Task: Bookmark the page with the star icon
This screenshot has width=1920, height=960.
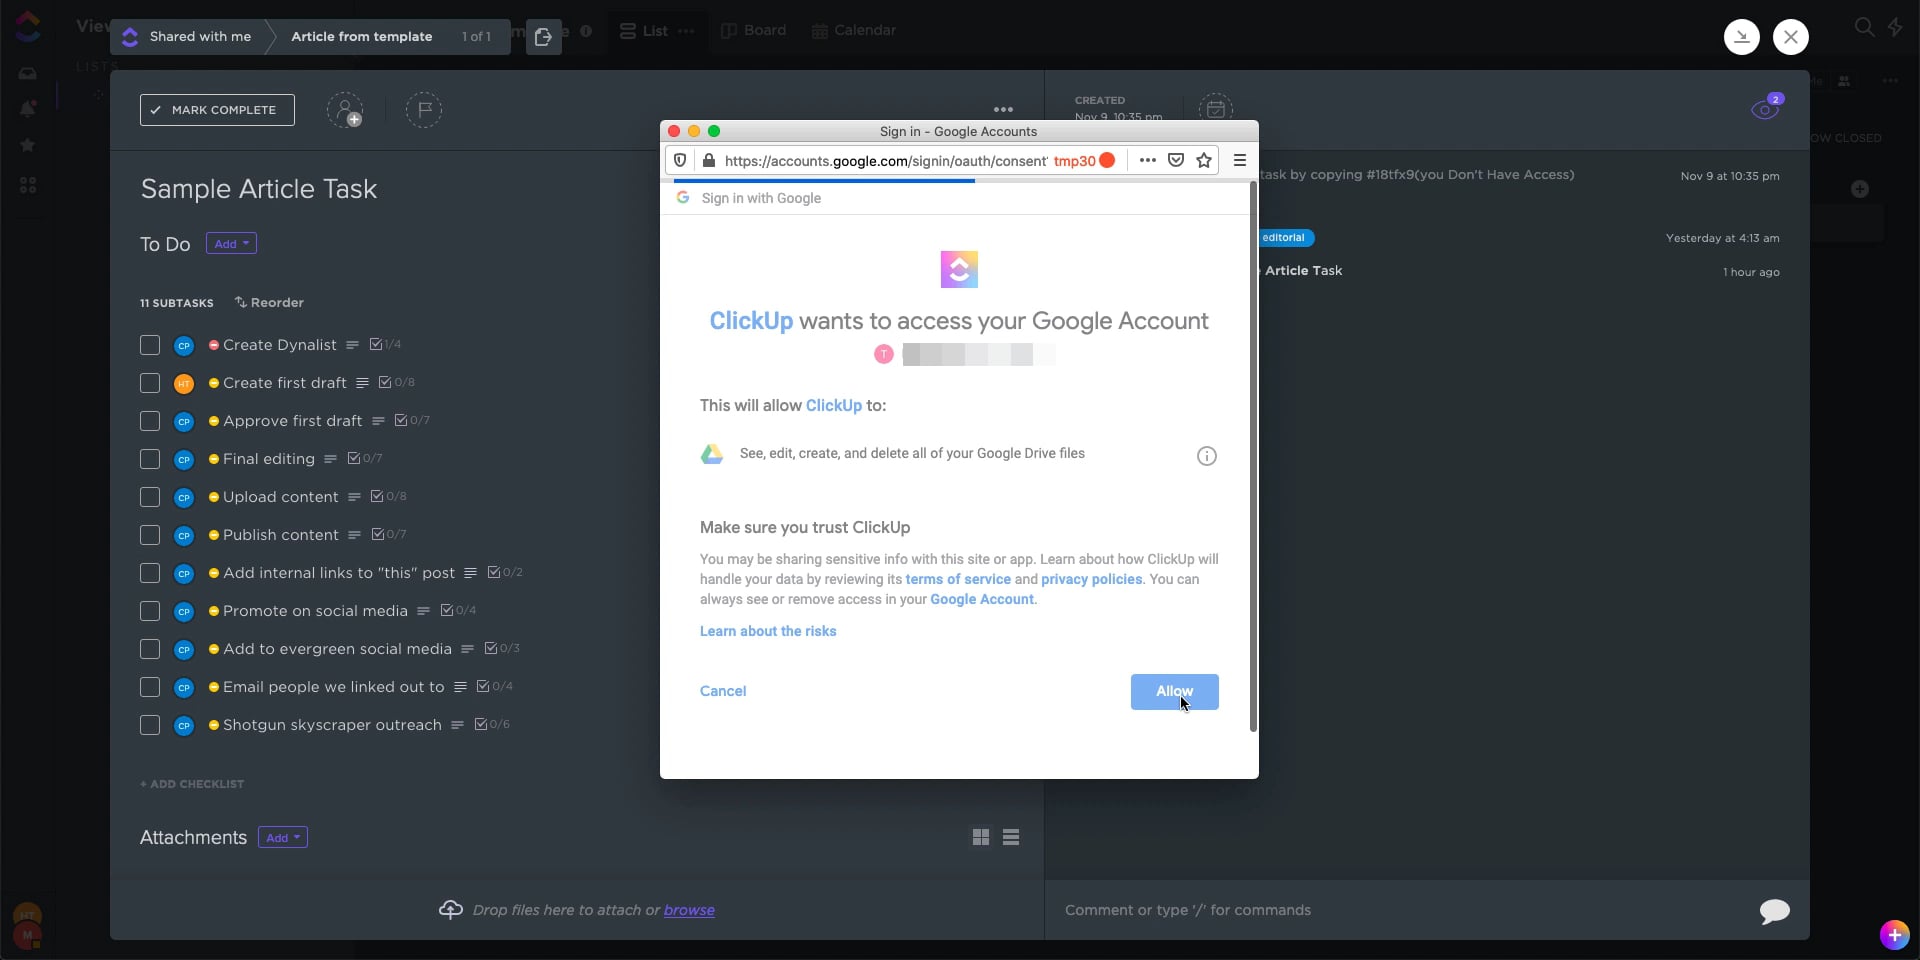Action: click(1204, 160)
